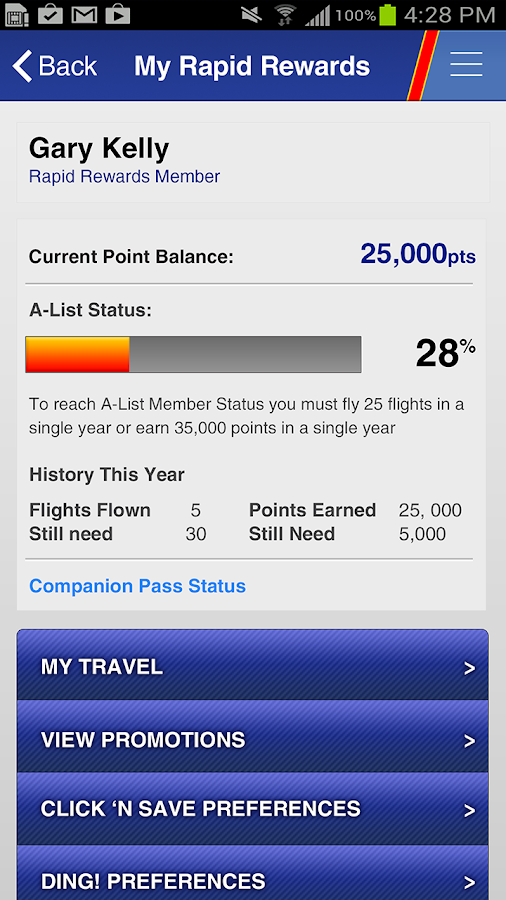
Task: Expand My Travel chevron arrow
Action: 469,668
